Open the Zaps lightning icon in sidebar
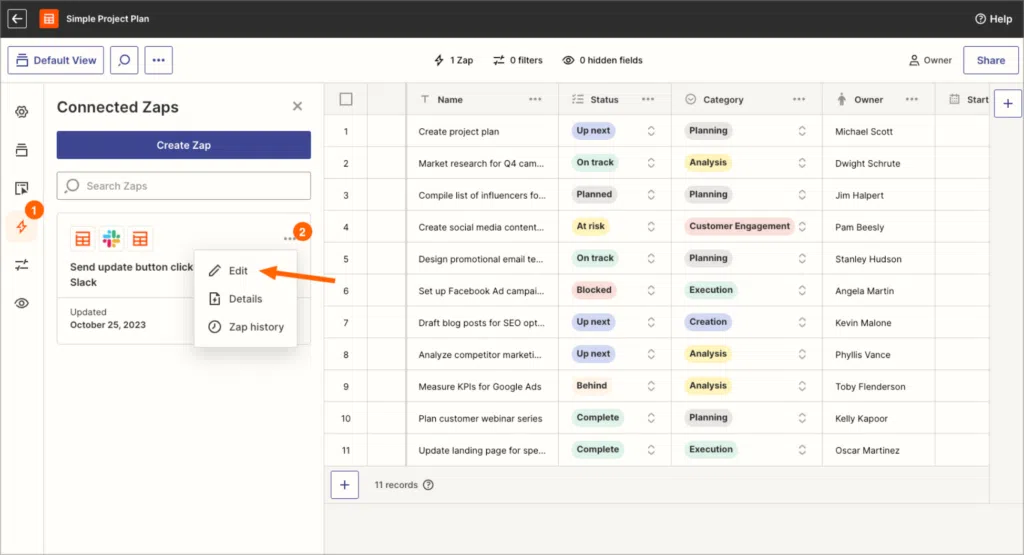 [x=22, y=227]
